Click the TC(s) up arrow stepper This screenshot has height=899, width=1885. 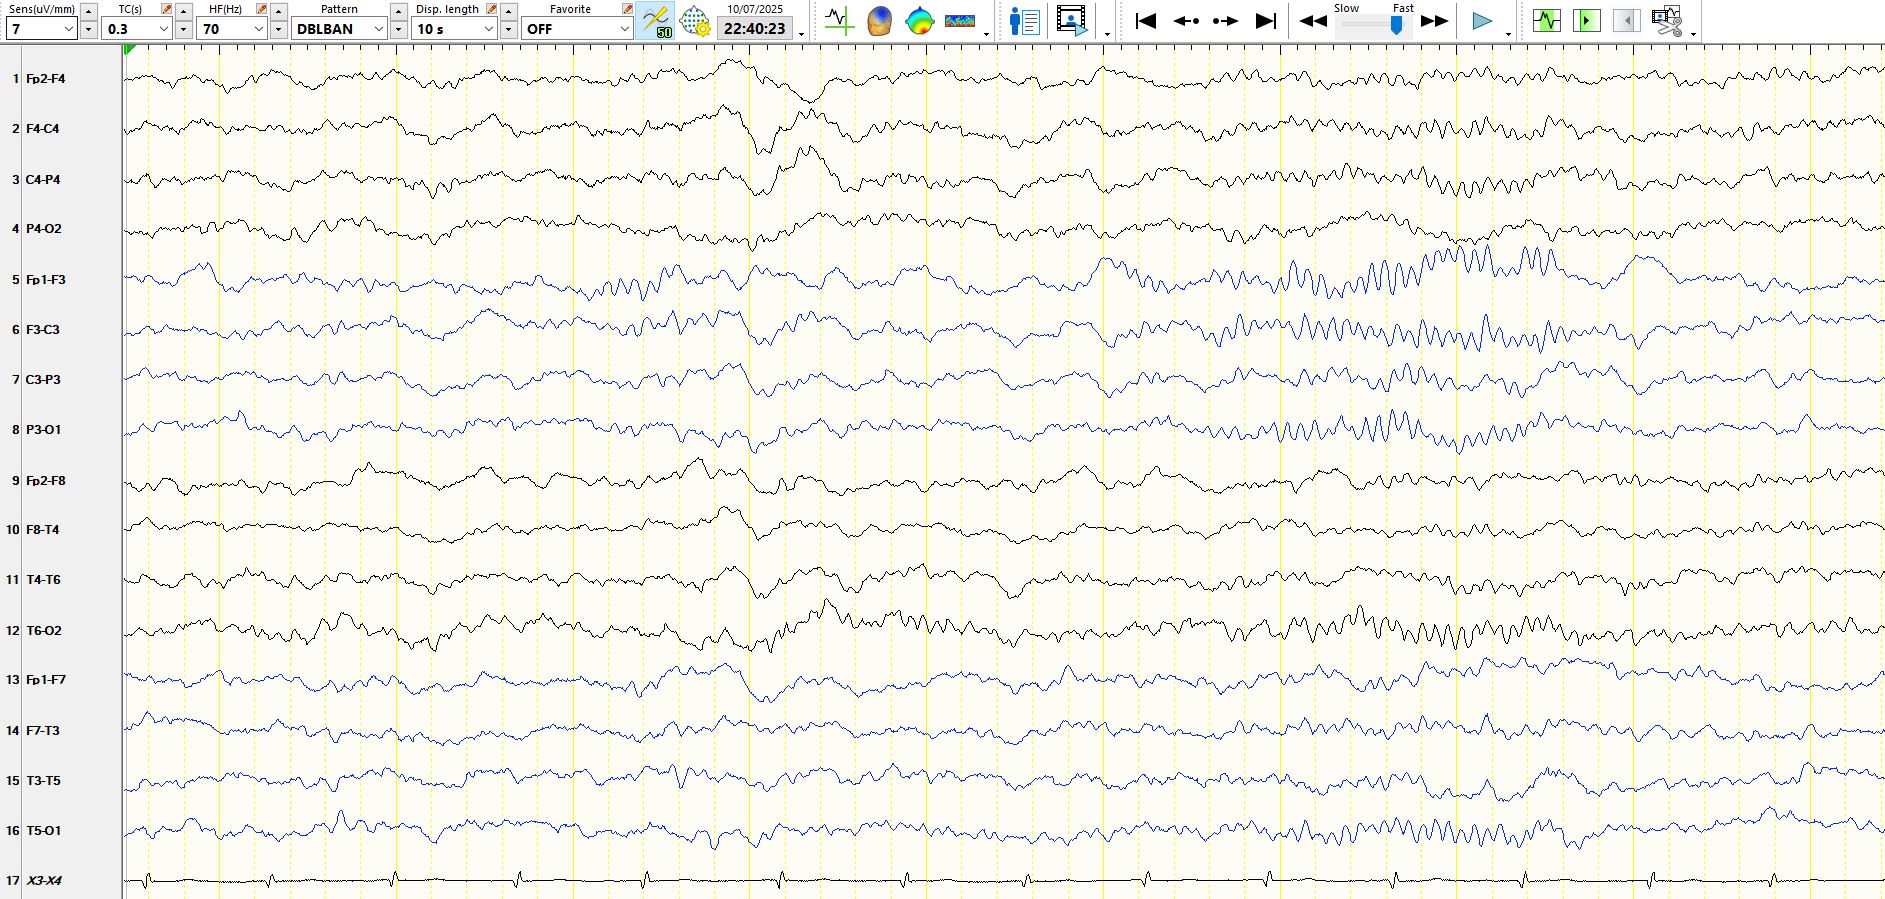click(x=184, y=11)
